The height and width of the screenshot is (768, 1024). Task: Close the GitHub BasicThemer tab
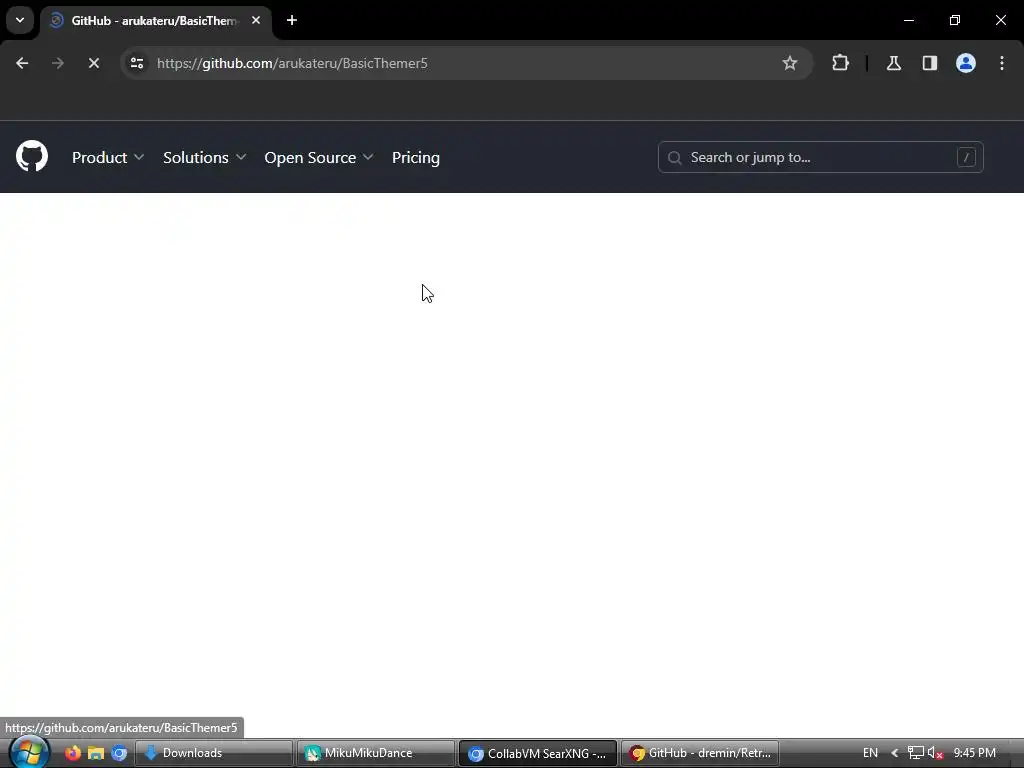256,20
